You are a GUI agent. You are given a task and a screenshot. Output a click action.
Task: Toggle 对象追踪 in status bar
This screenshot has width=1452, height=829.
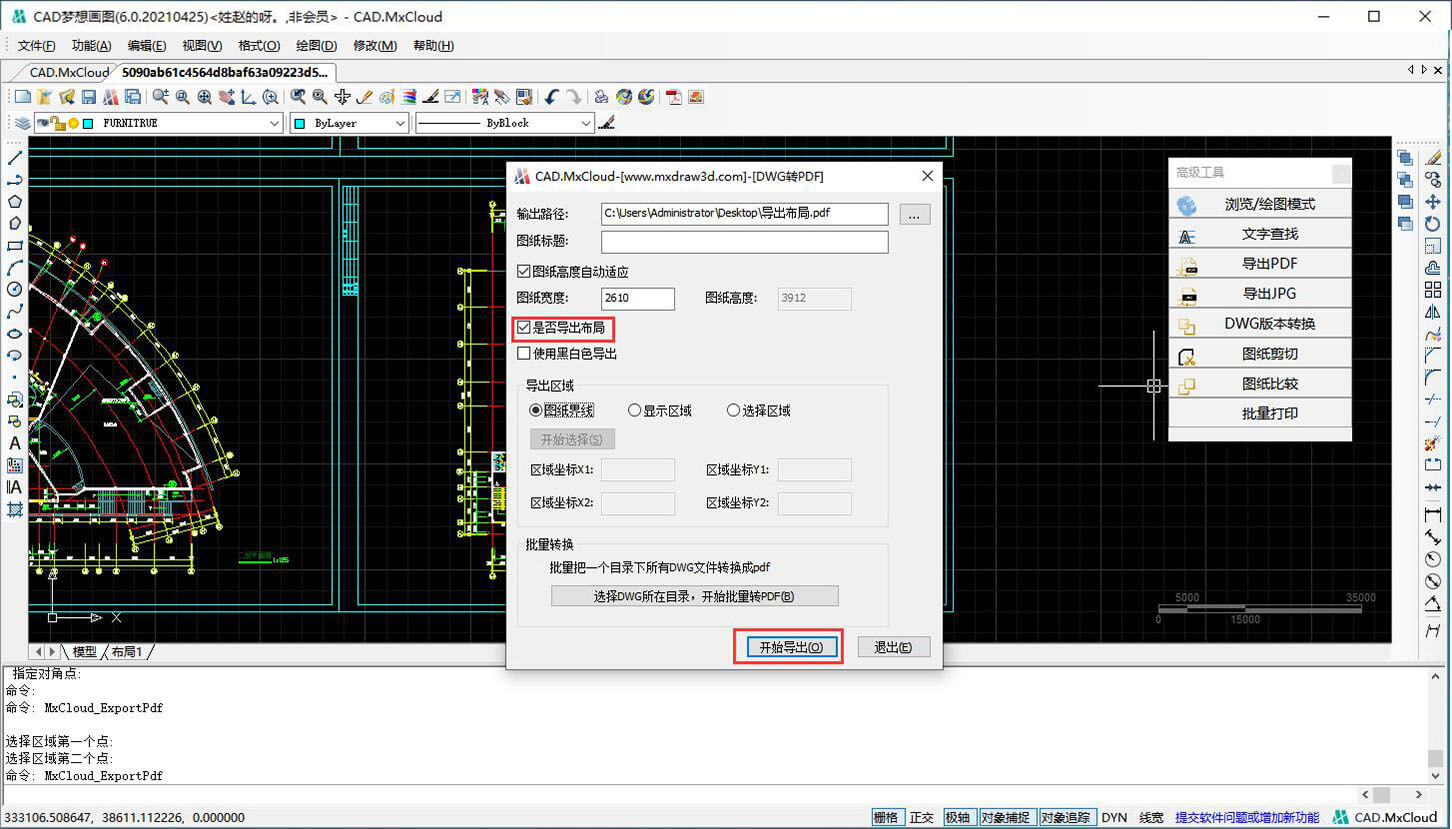[x=1066, y=817]
